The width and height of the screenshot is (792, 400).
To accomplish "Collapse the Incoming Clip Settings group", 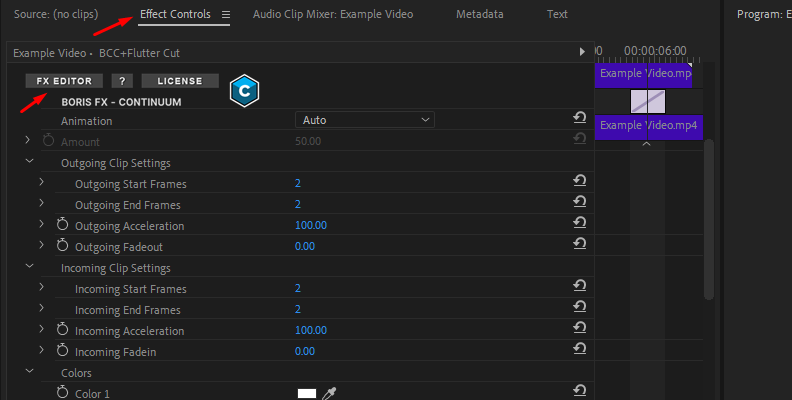I will point(29,267).
